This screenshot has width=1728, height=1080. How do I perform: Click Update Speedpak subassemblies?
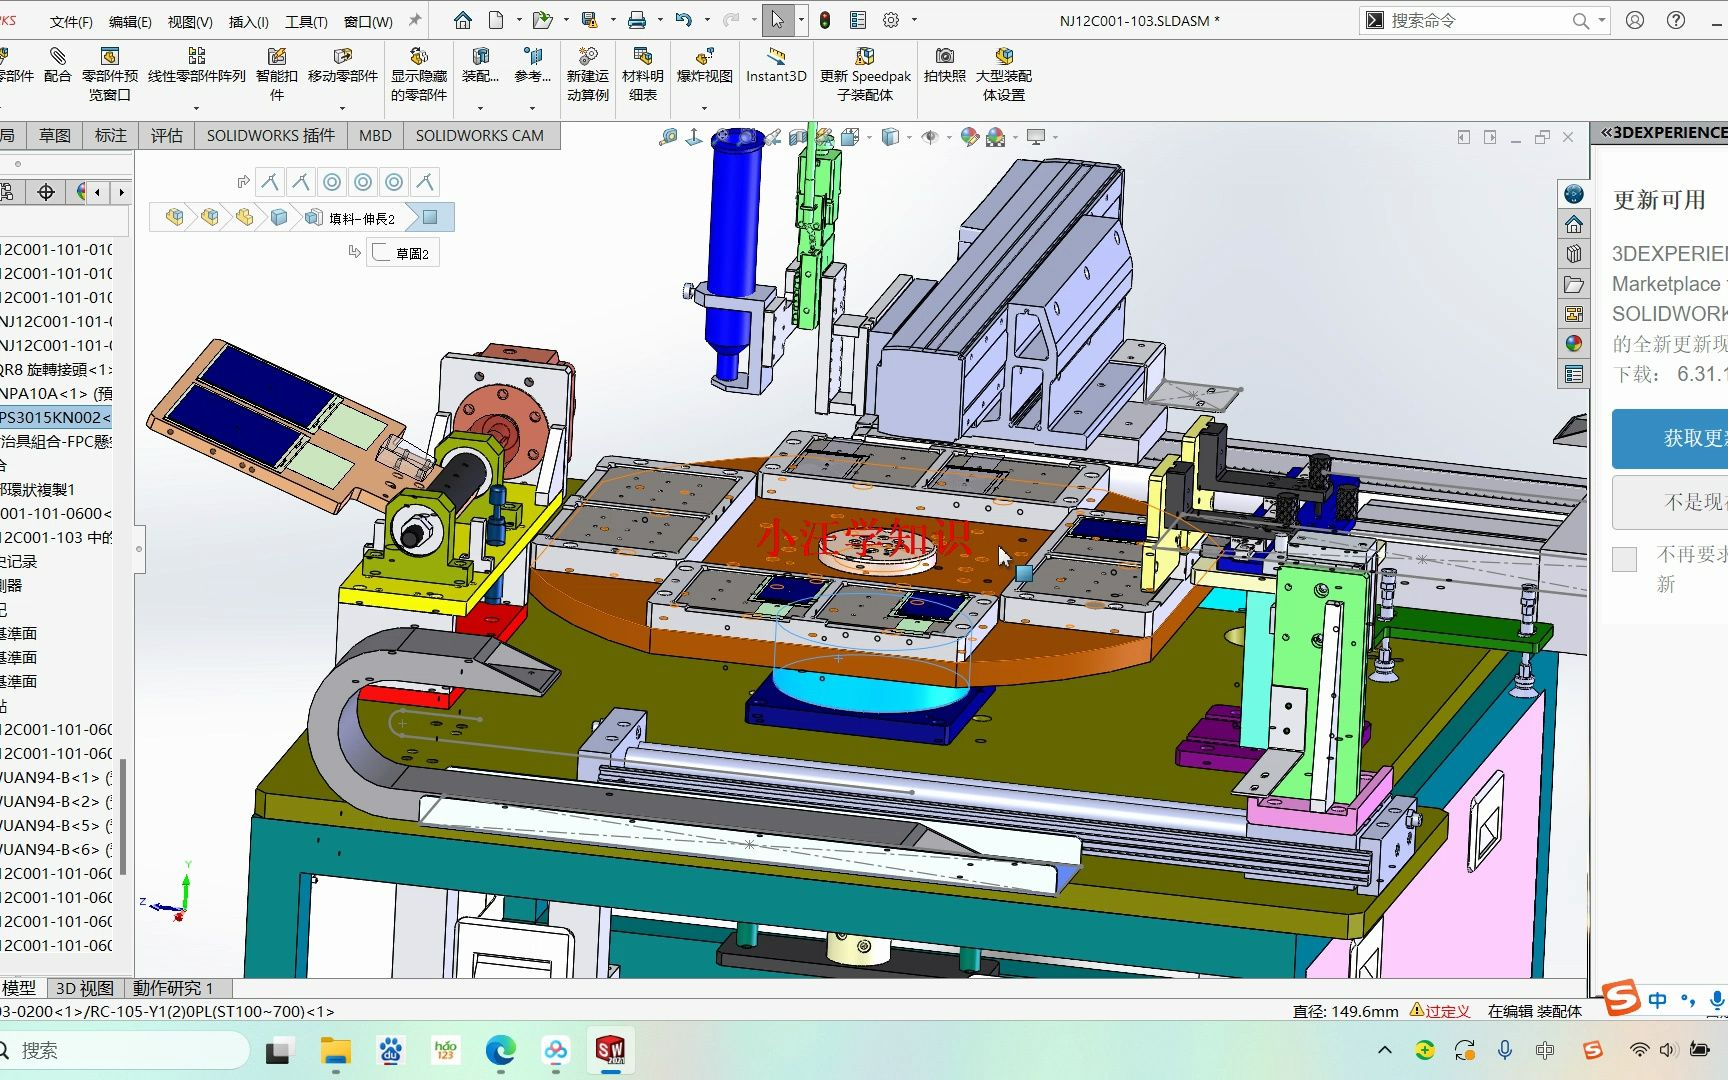click(865, 75)
